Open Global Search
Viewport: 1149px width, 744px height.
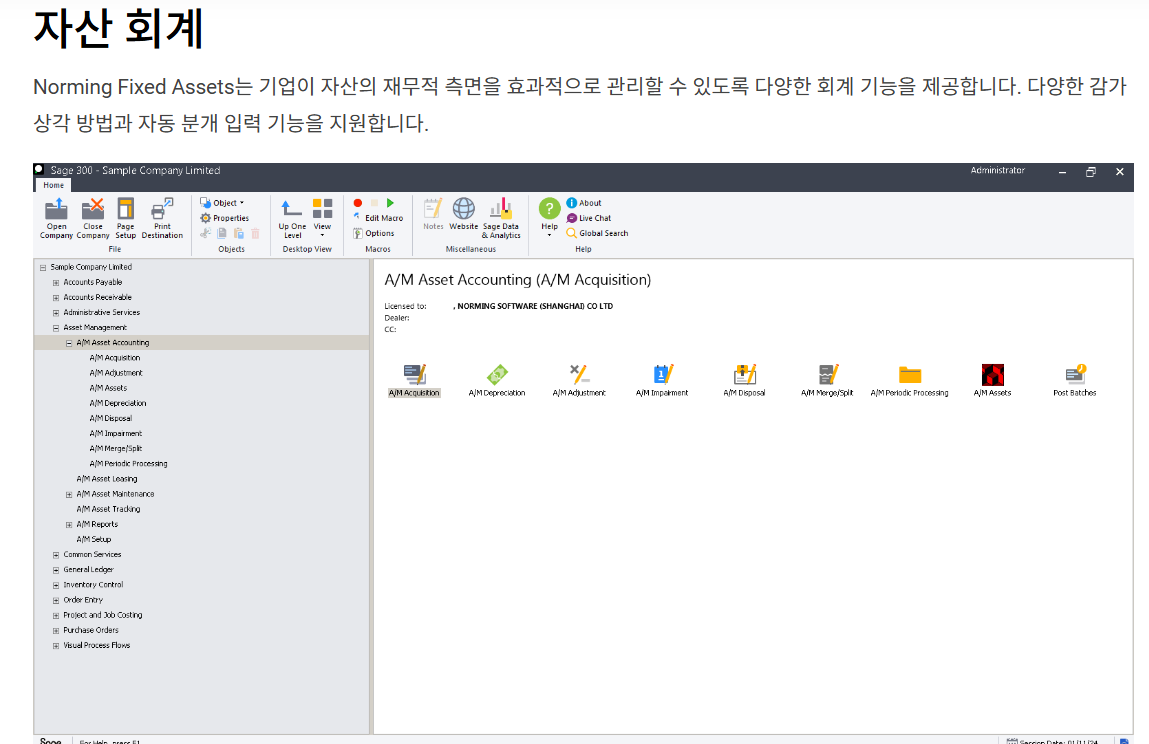pyautogui.click(x=597, y=233)
